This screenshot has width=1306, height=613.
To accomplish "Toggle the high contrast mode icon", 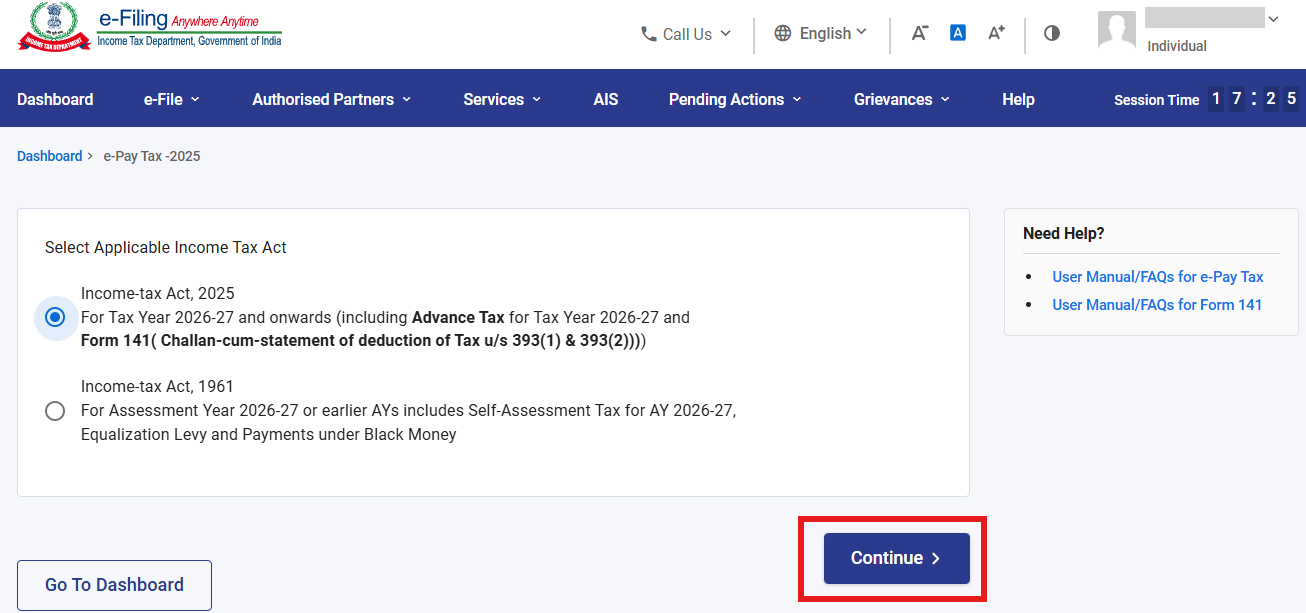I will pyautogui.click(x=1051, y=33).
